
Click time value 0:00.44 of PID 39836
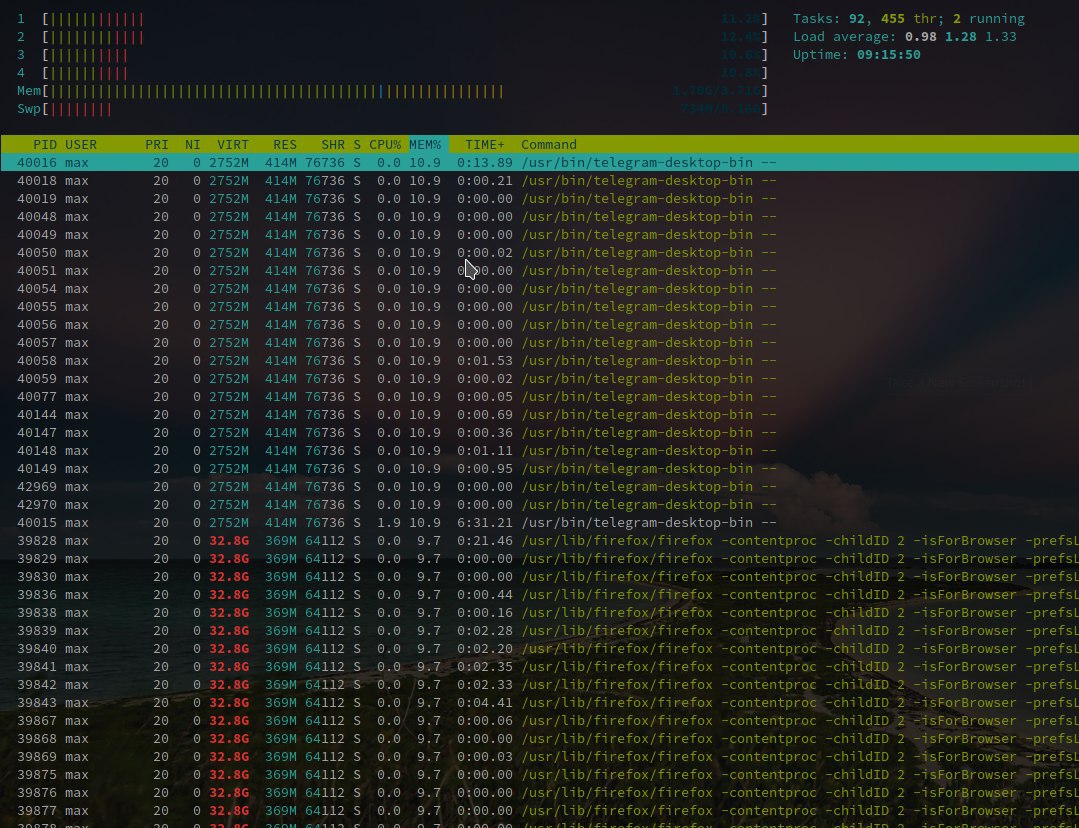click(484, 595)
